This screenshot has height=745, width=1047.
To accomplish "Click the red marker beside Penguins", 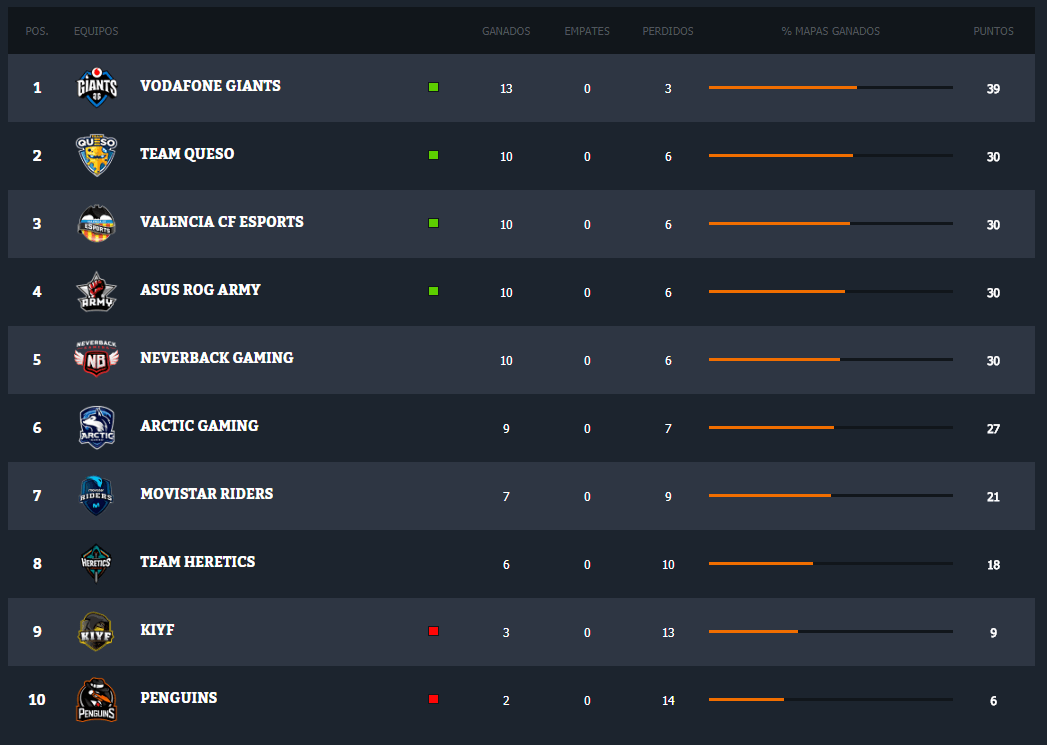I will (x=433, y=699).
